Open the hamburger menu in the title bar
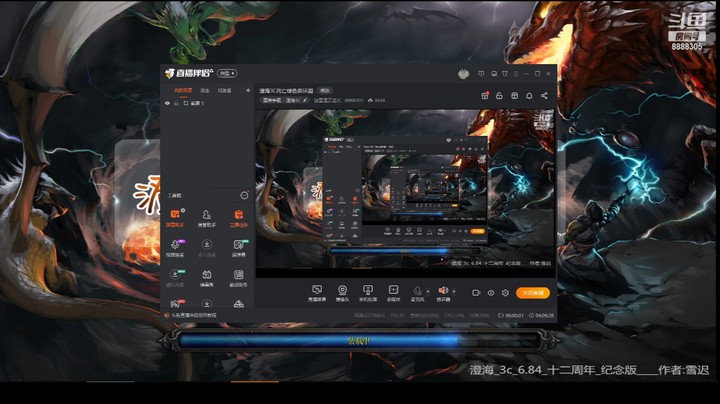720x404 pixels. click(x=516, y=73)
